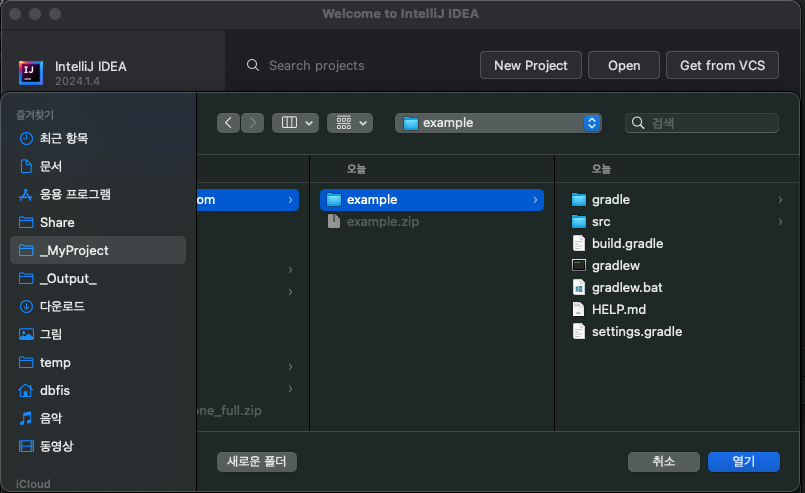
Task: Select 응용 프로그램 in sidebar
Action: point(98,194)
